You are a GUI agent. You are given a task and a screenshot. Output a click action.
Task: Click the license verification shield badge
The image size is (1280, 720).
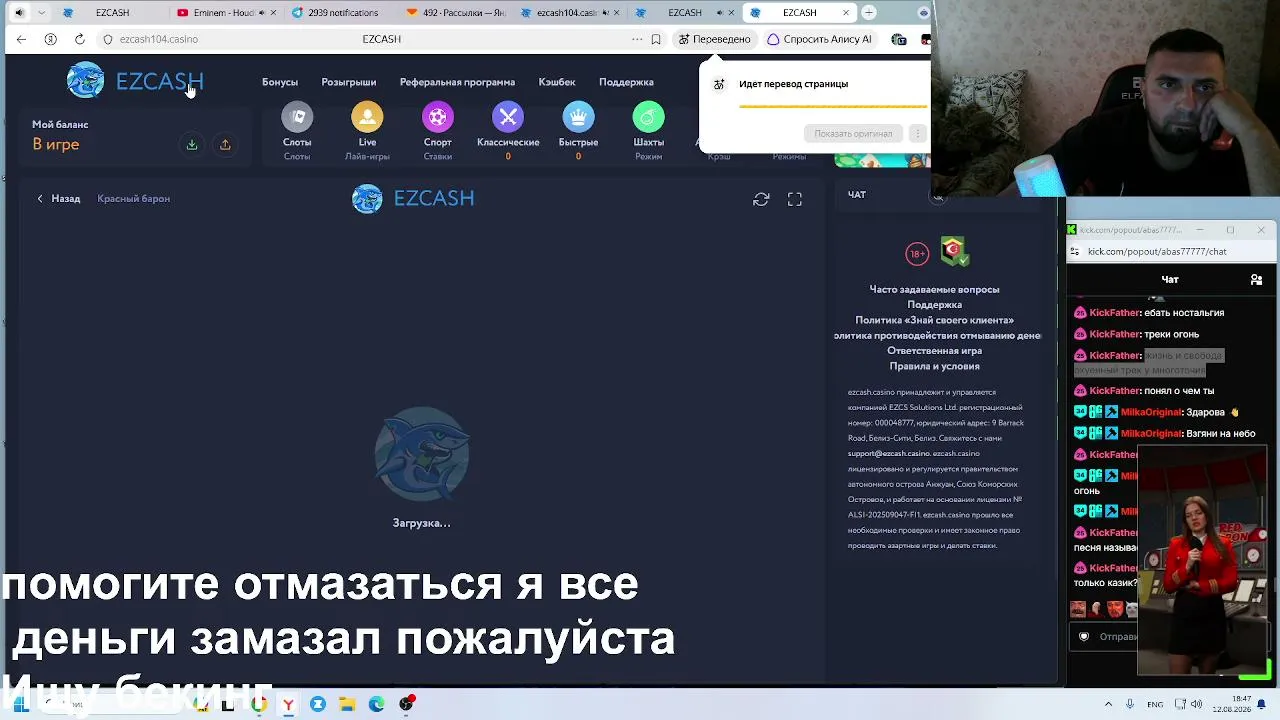click(954, 251)
